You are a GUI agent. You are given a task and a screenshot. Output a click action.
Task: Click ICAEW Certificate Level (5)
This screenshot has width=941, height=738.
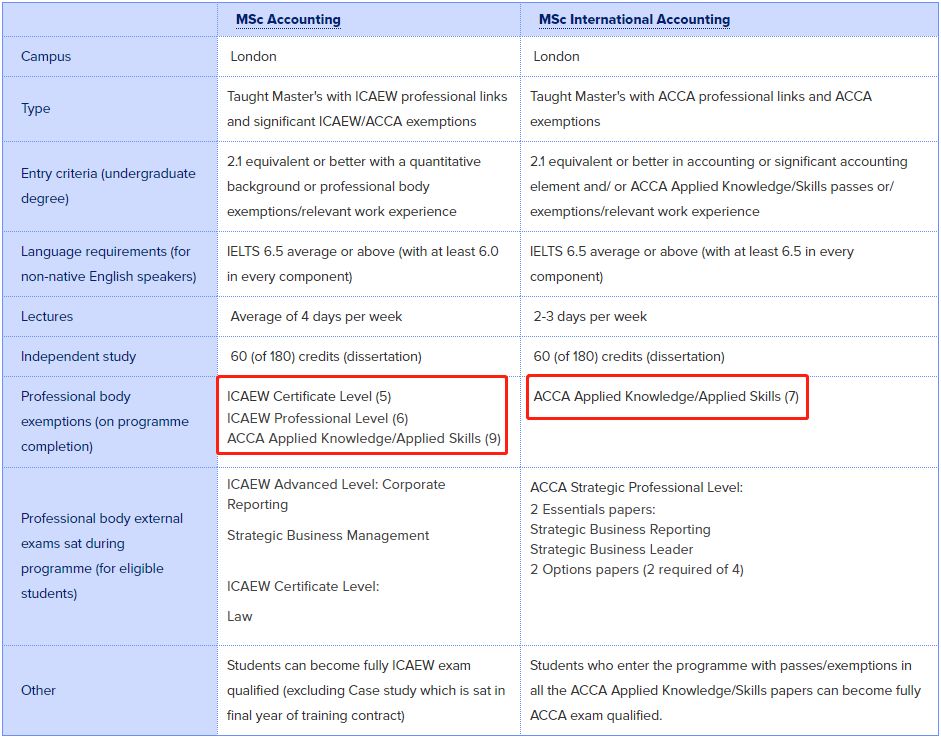(309, 397)
